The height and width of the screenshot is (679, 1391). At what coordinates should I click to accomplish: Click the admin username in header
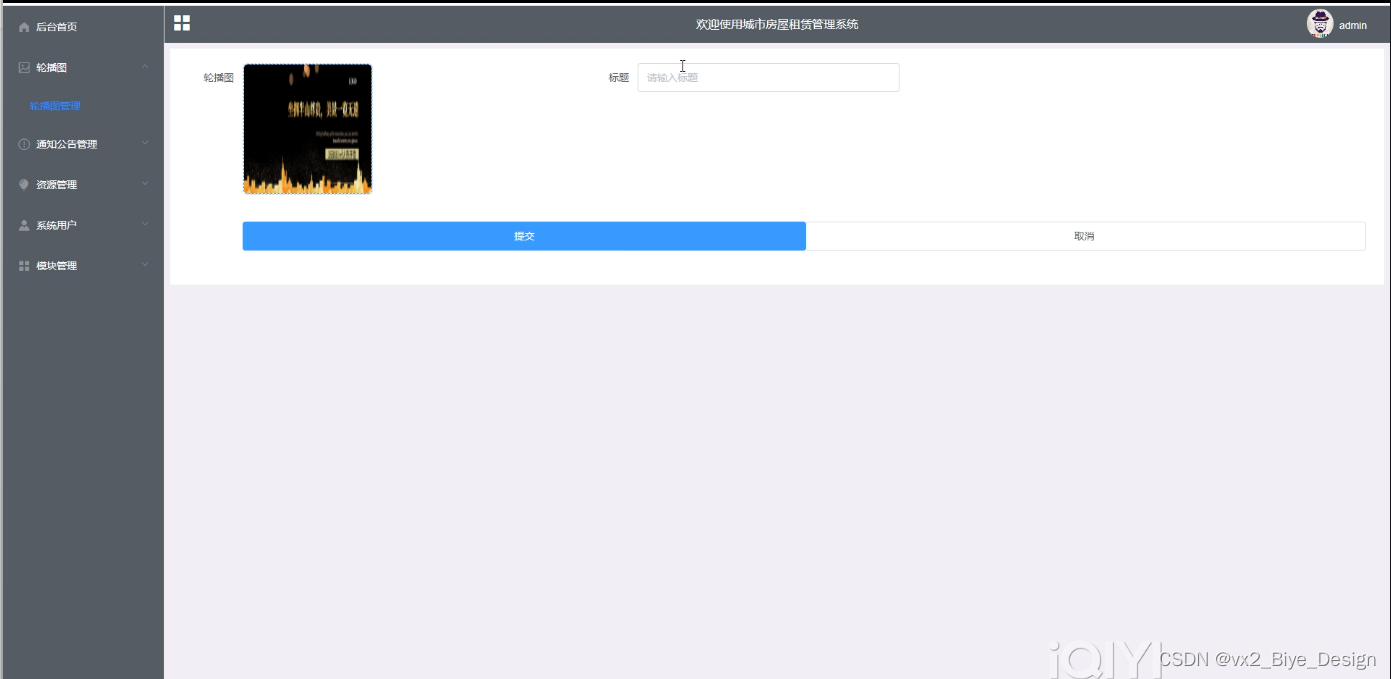click(x=1353, y=26)
